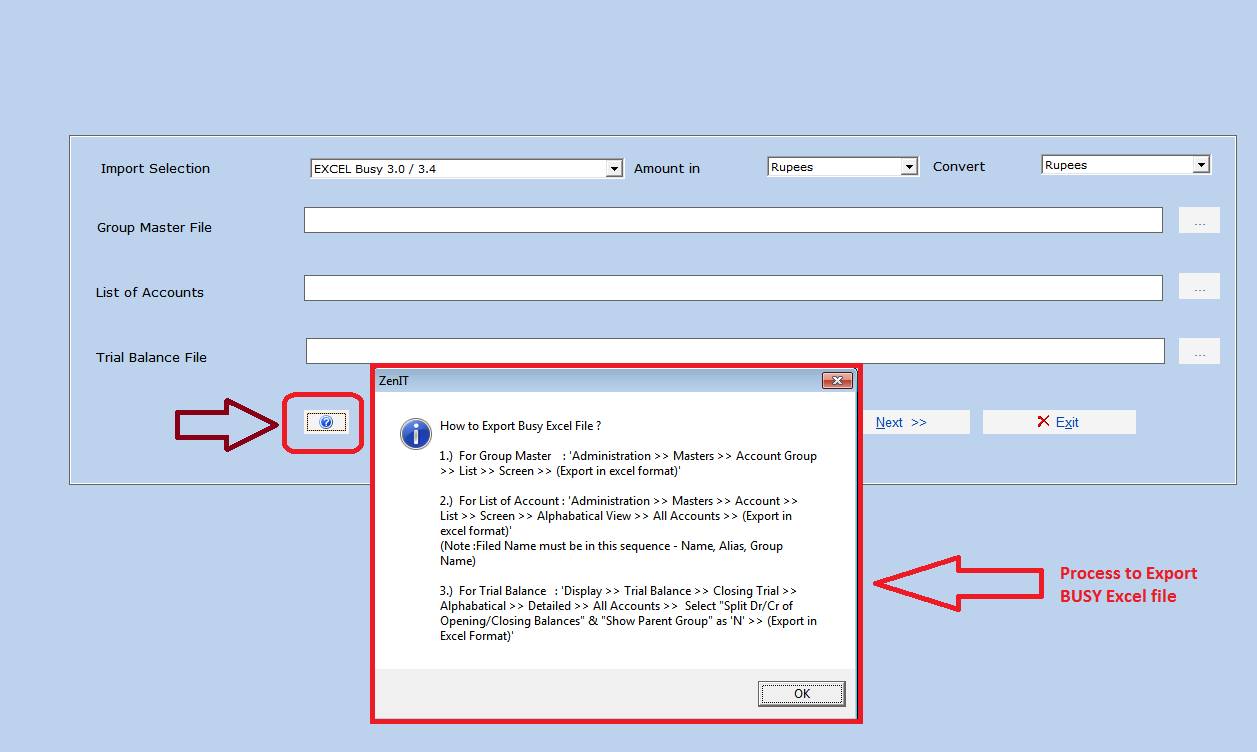Click the 'Import Selection' label
Screen dimensions: 1257x752
click(x=155, y=169)
